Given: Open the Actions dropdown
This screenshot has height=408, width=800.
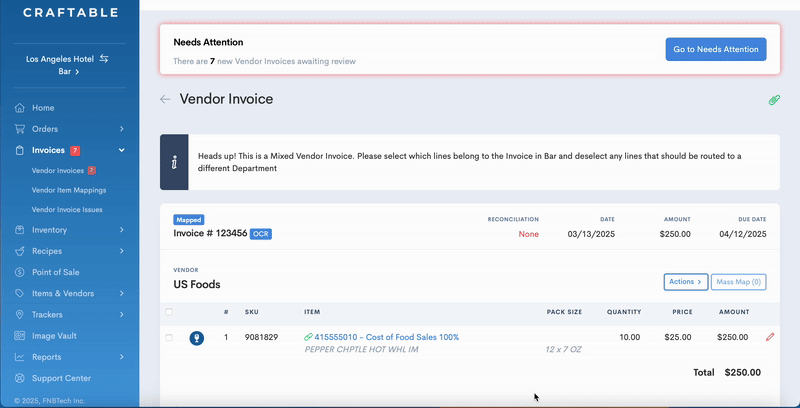Looking at the screenshot, I should pos(685,282).
